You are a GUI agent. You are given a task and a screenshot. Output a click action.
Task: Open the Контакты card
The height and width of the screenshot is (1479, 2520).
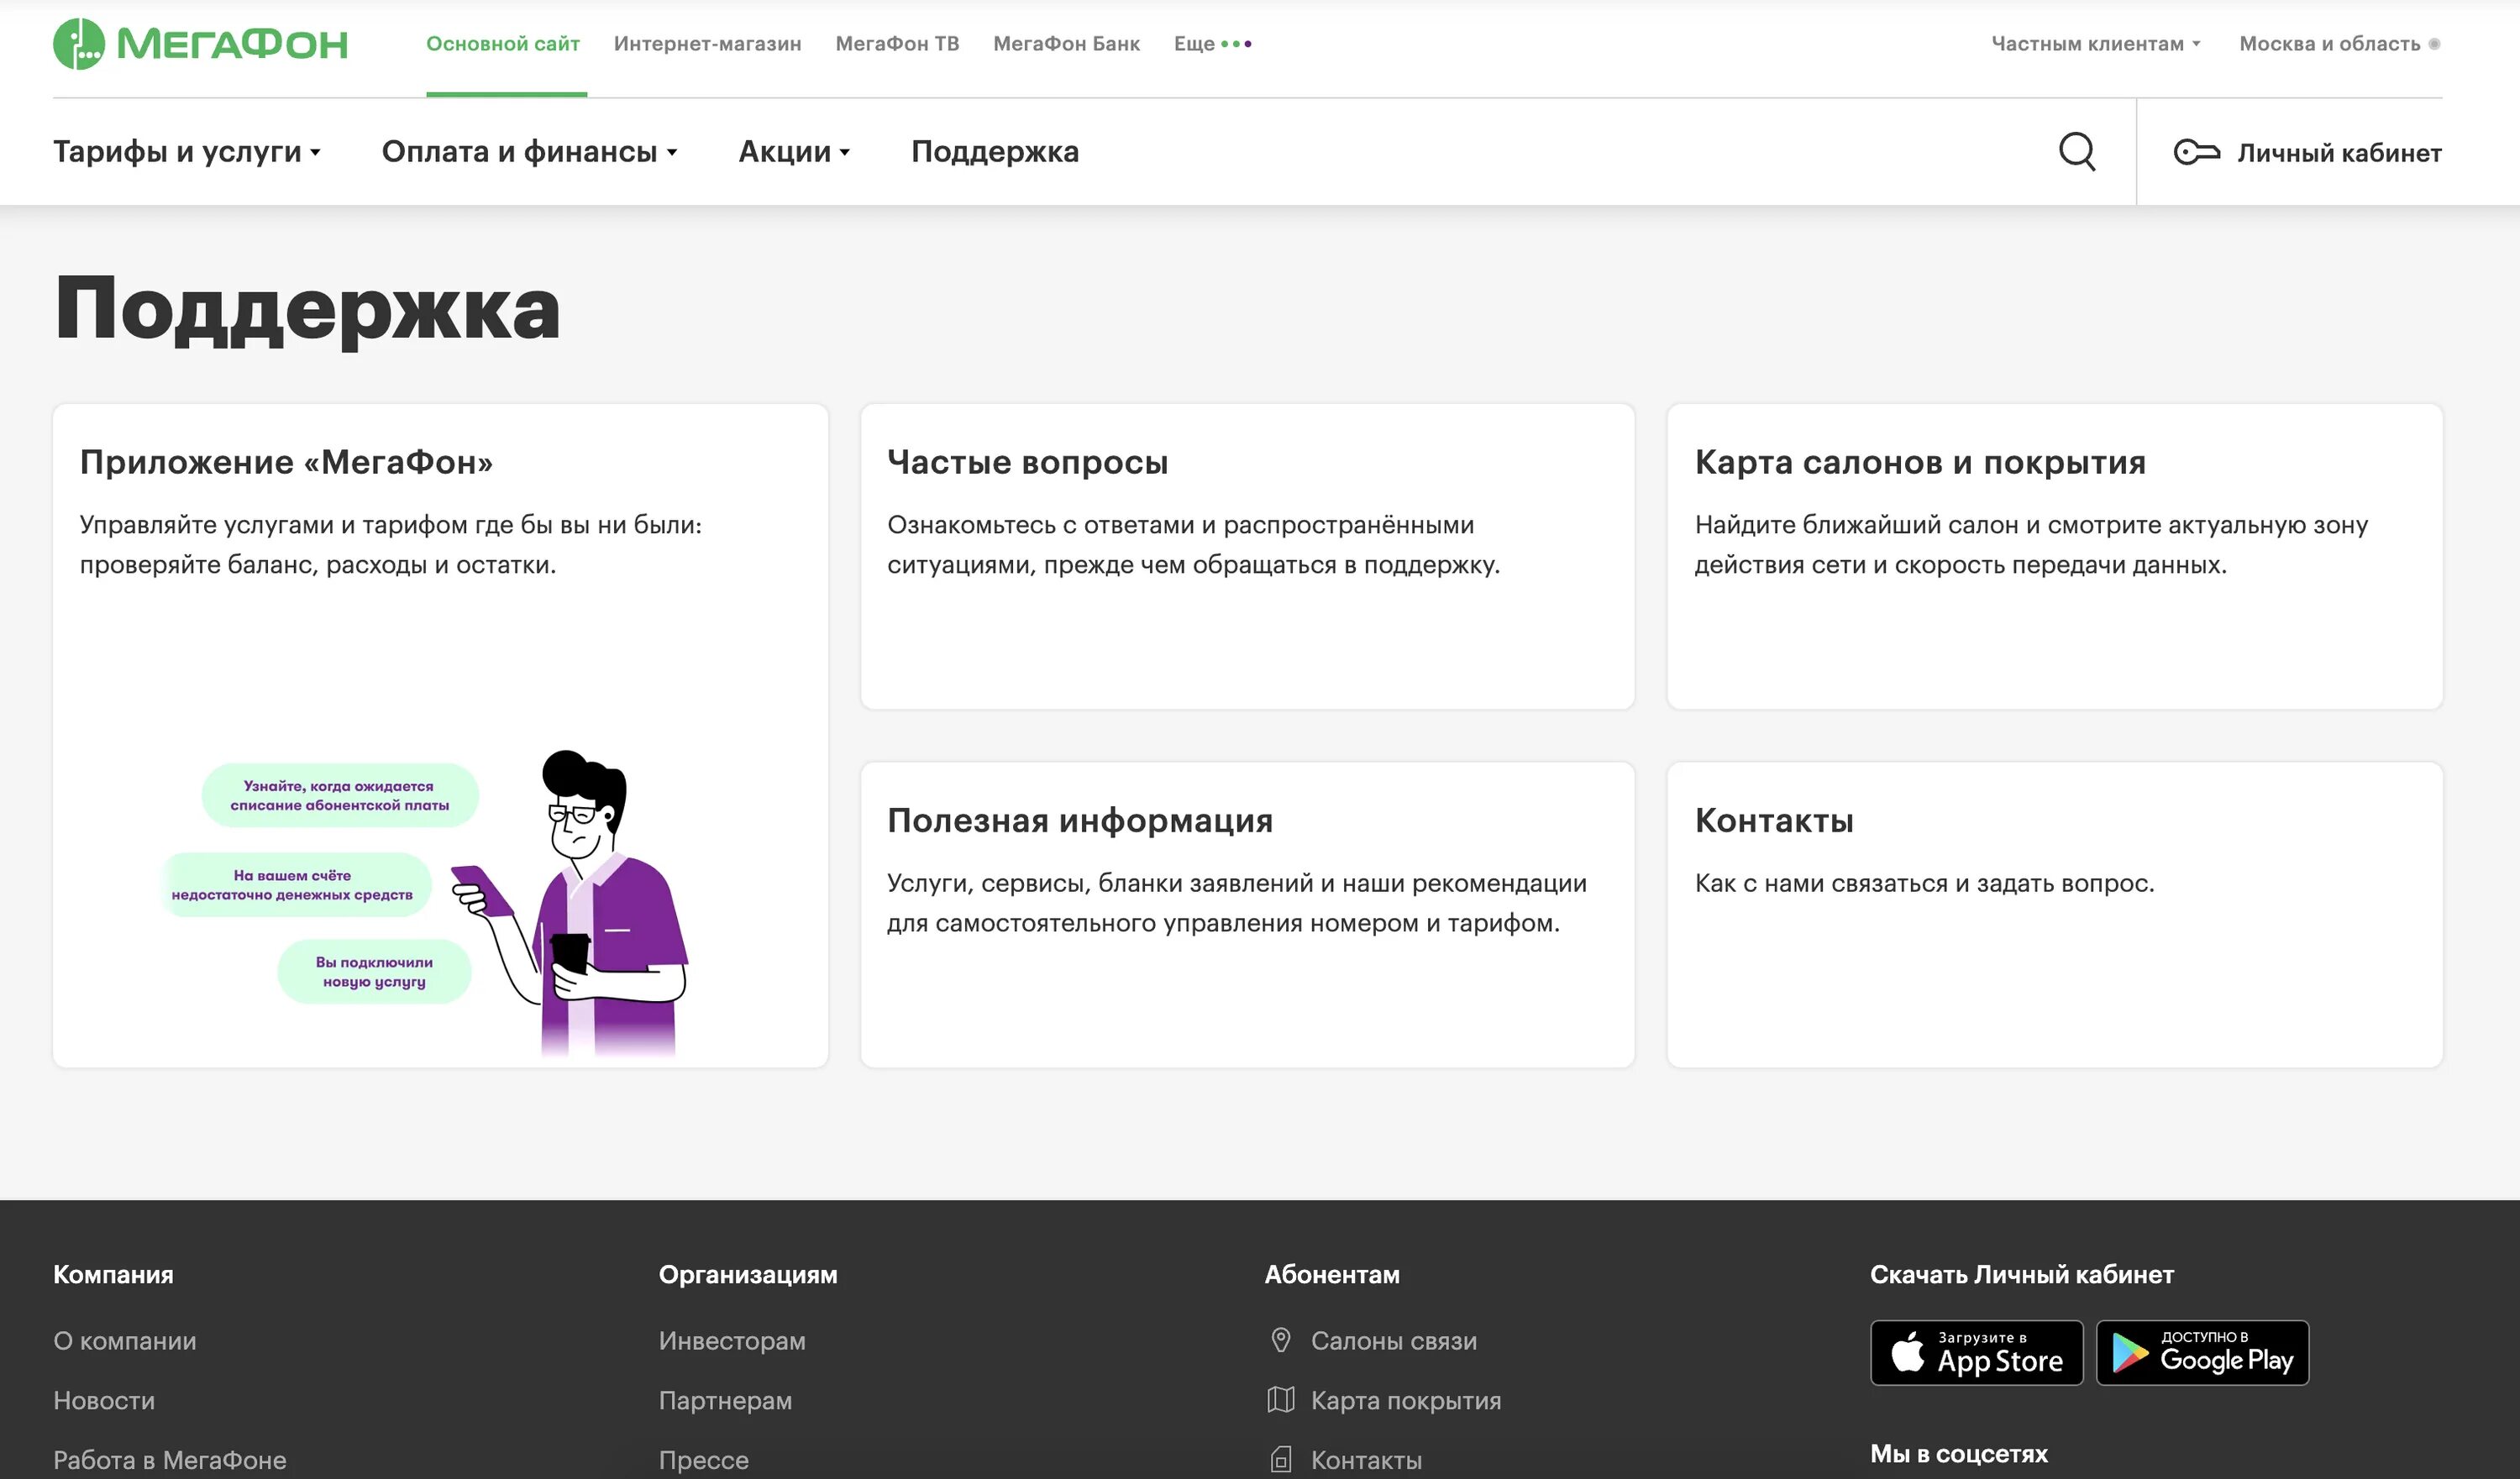pos(2055,914)
